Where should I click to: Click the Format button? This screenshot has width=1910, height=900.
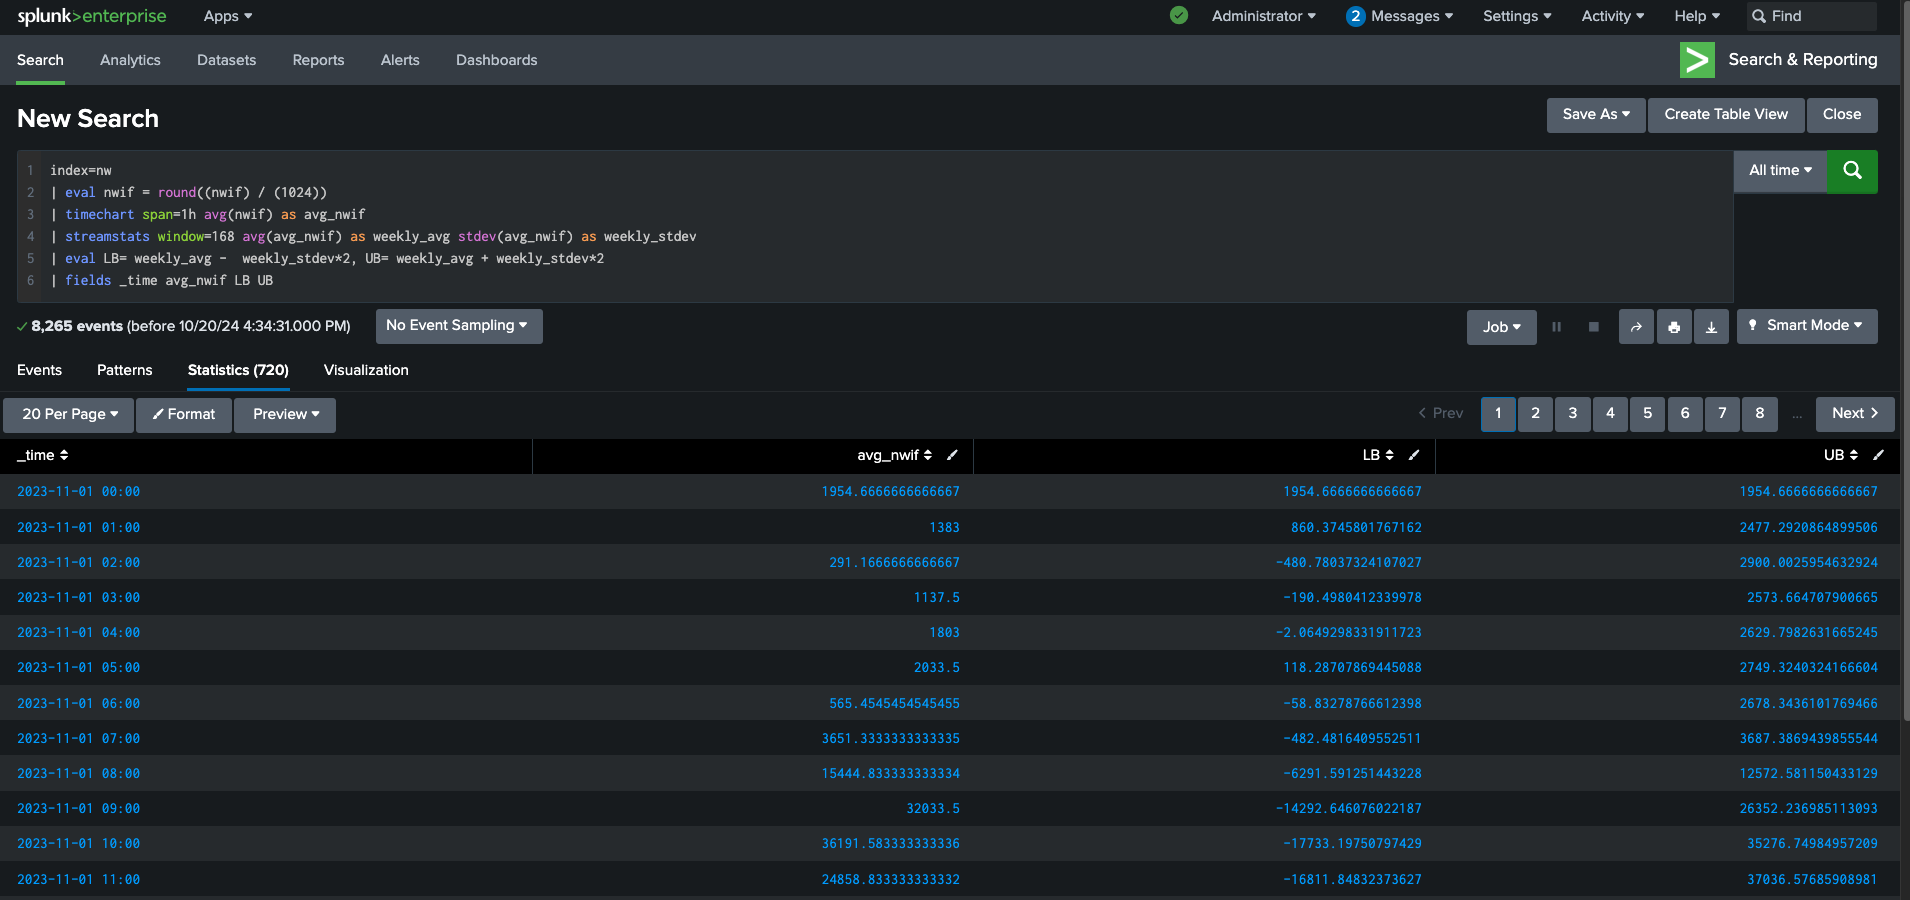tap(184, 415)
